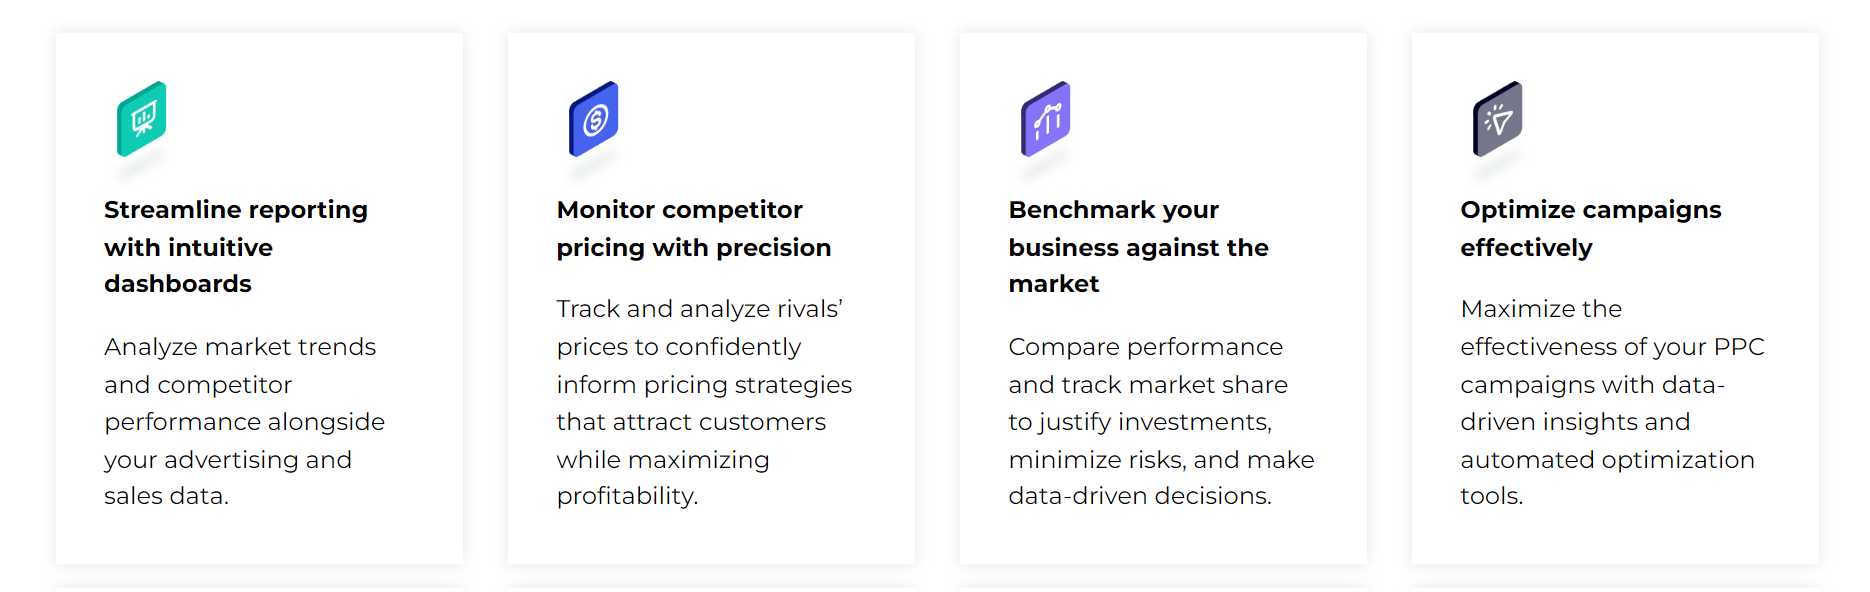Click the 'Track and analyze rivals' prices' paragraph
1870x592 pixels.
pyautogui.click(x=704, y=402)
